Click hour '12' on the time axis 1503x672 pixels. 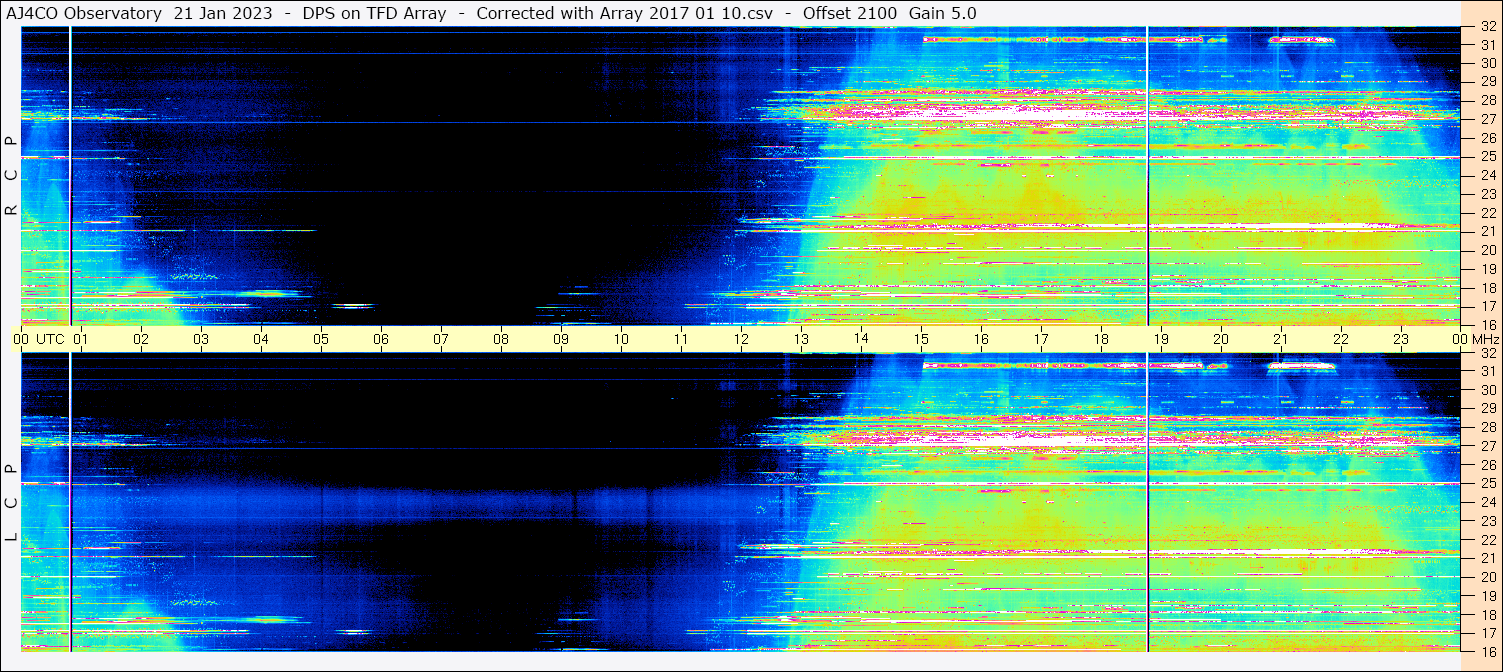741,339
